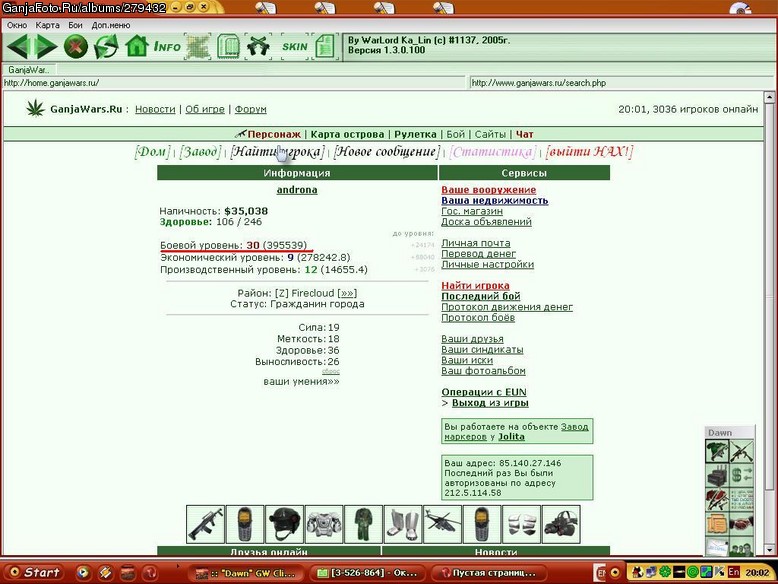Click the INFO toolbar button
This screenshot has height=584, width=778.
point(167,47)
